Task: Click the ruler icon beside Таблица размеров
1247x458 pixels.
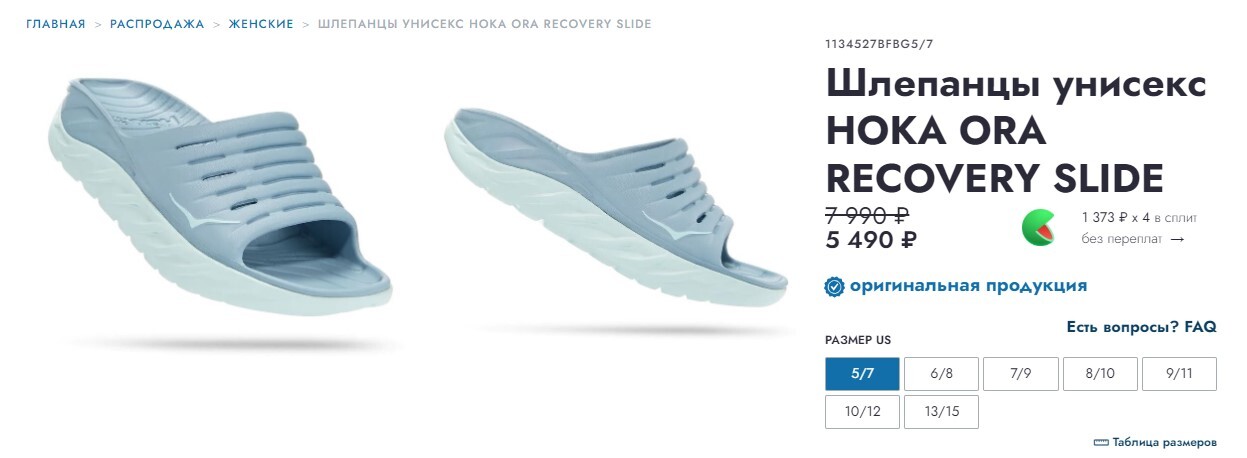Action: [x=1101, y=441]
